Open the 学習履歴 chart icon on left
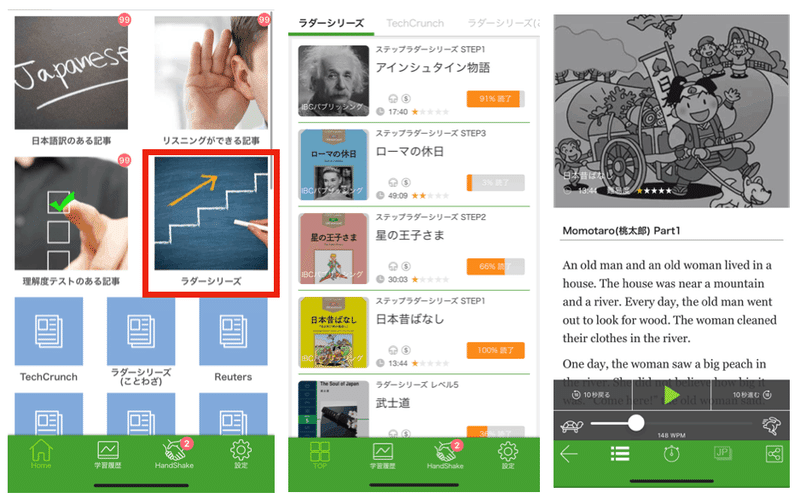800x498 pixels. coord(108,454)
